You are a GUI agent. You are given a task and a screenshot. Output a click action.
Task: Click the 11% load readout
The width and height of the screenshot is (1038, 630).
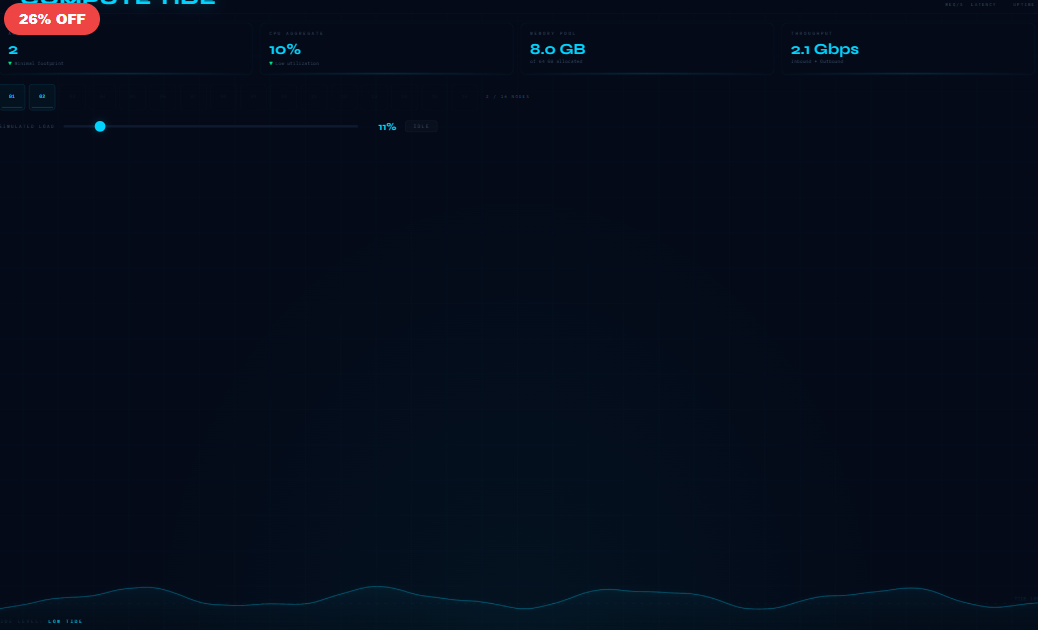tap(387, 127)
